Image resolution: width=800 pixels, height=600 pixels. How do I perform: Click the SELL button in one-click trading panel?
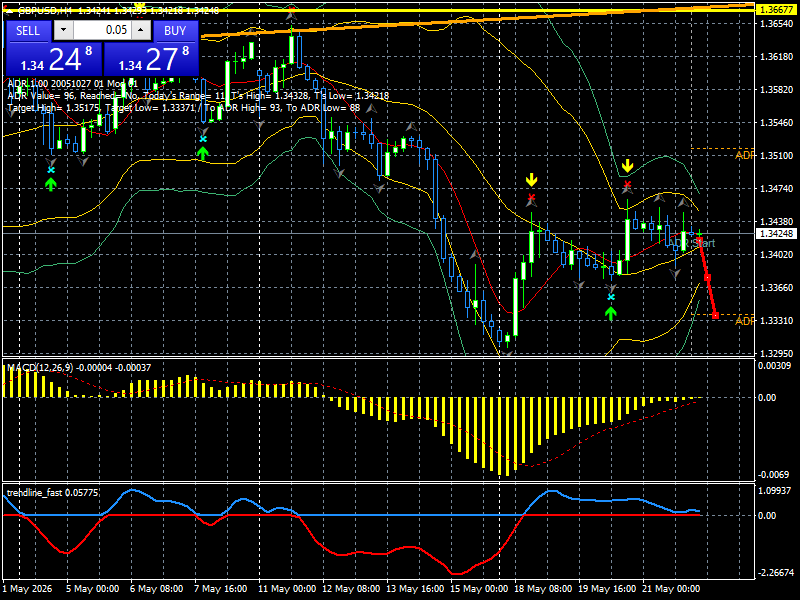pyautogui.click(x=28, y=31)
